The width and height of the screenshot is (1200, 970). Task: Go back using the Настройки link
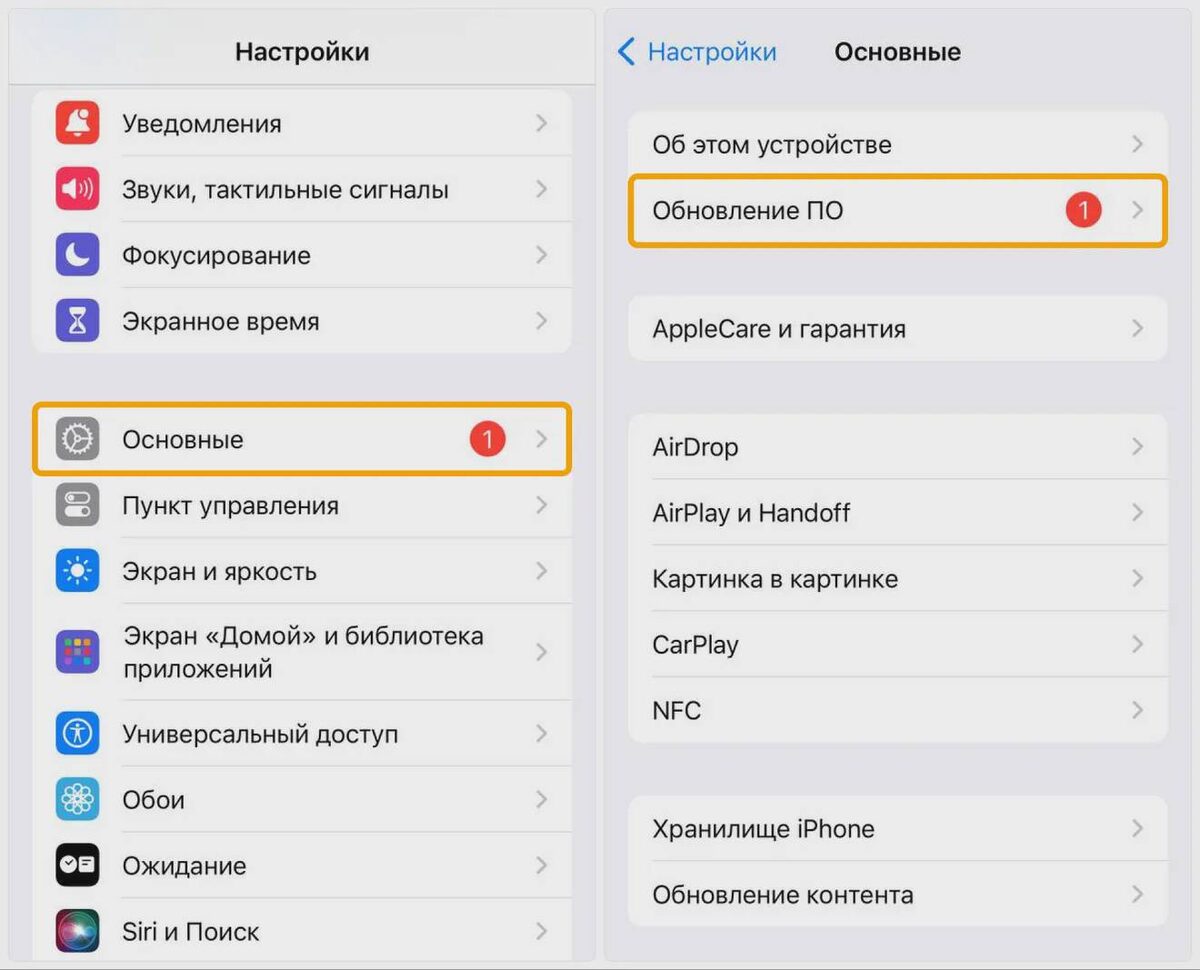[697, 52]
